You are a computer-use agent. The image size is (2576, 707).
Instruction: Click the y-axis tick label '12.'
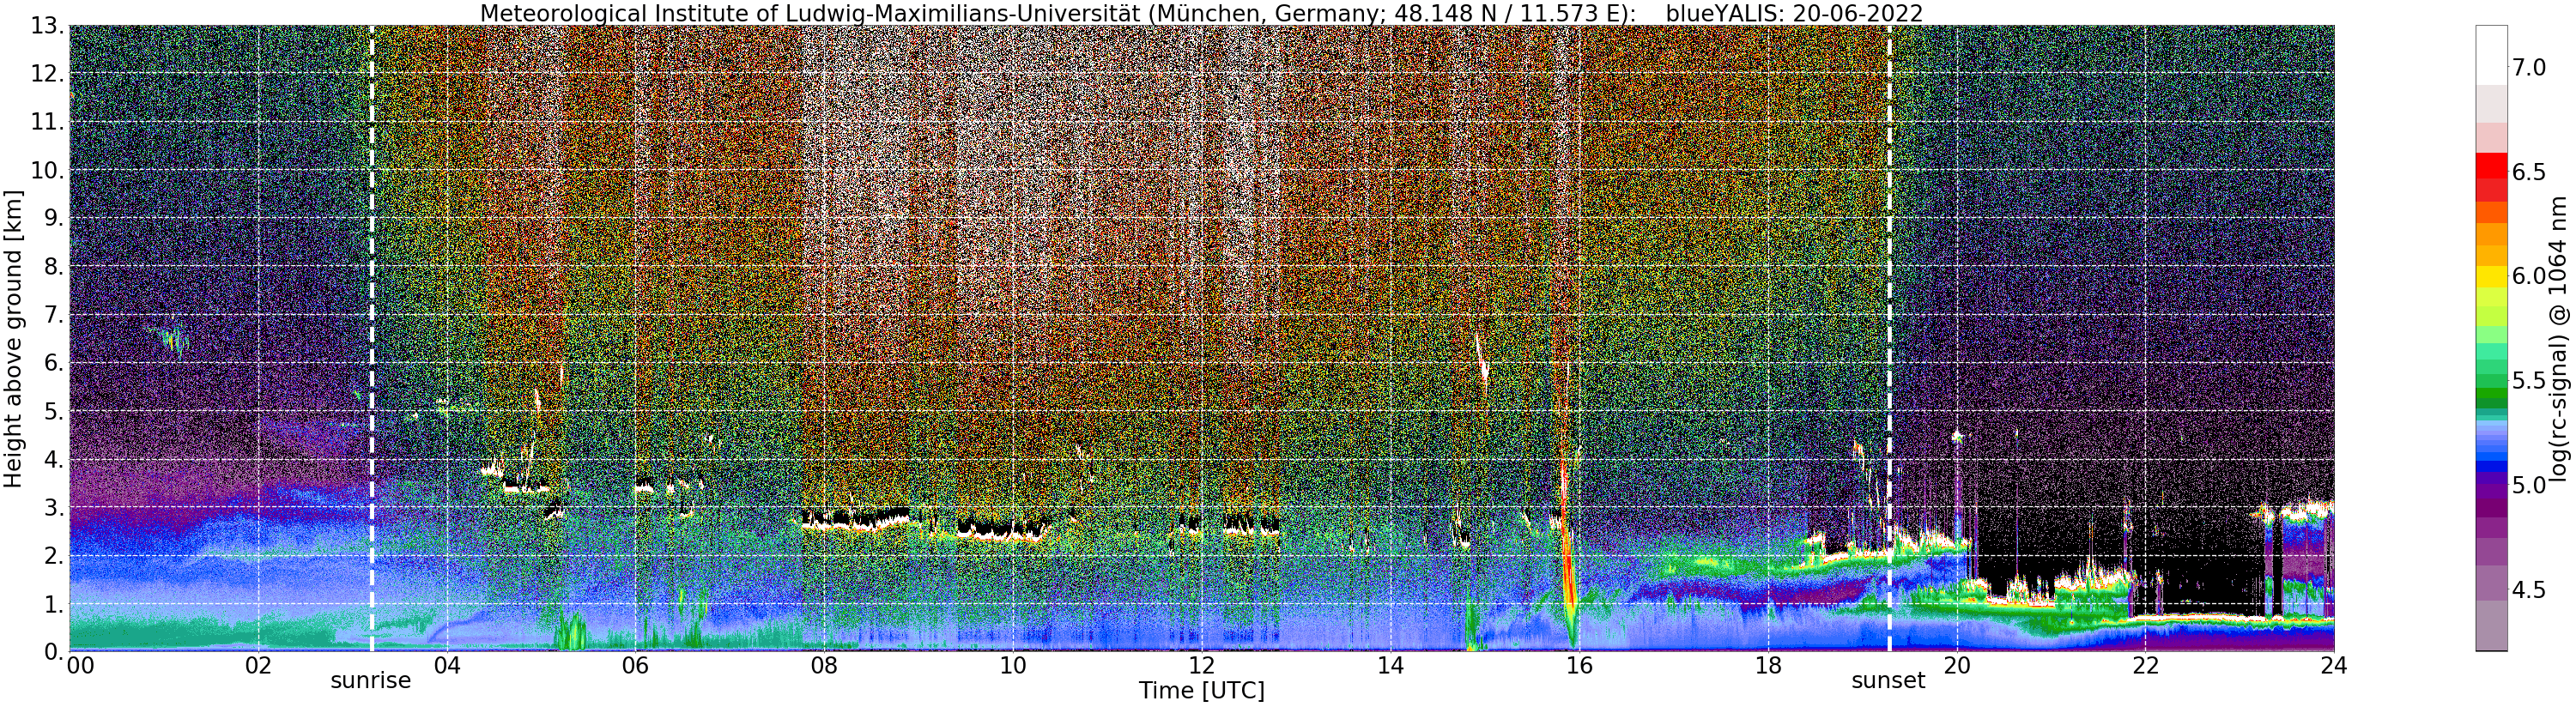(47, 74)
